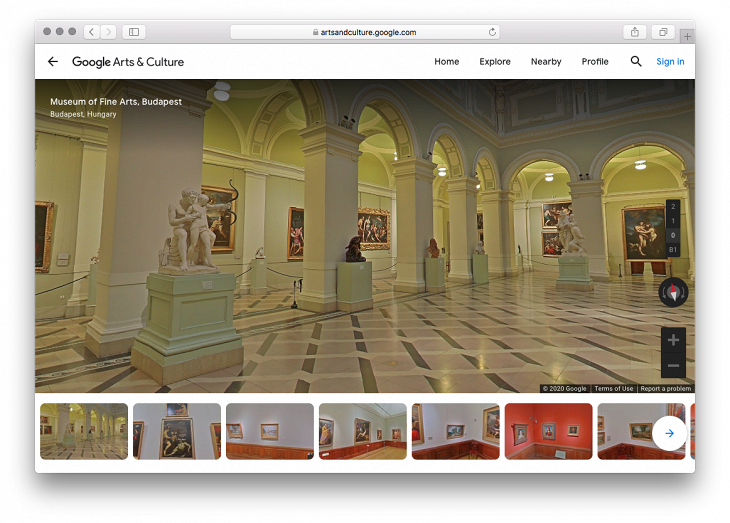Click the compass icon in street view
Image resolution: width=730 pixels, height=523 pixels.
coord(673,292)
